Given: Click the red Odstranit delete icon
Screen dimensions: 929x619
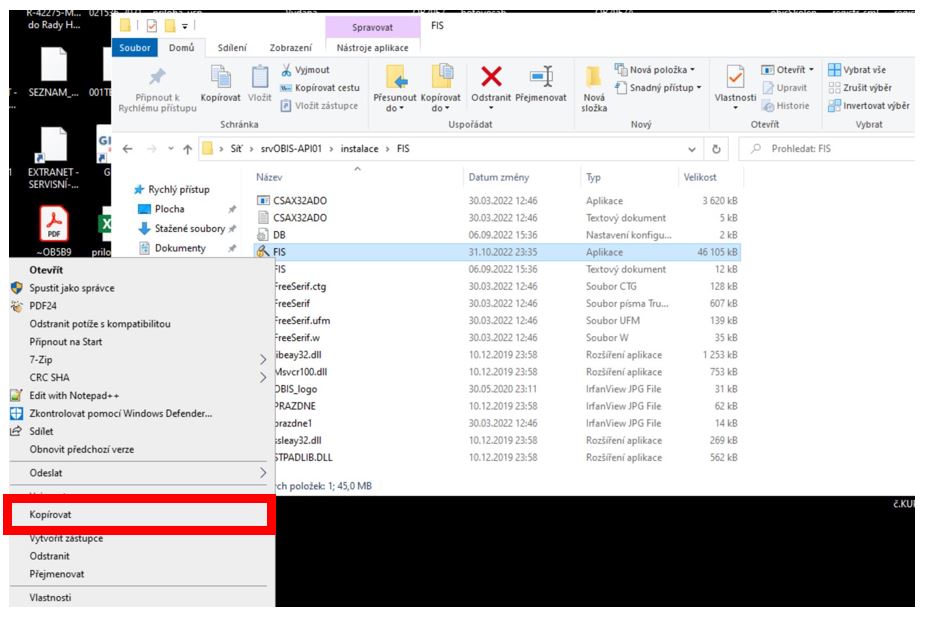Looking at the screenshot, I should click(x=491, y=76).
